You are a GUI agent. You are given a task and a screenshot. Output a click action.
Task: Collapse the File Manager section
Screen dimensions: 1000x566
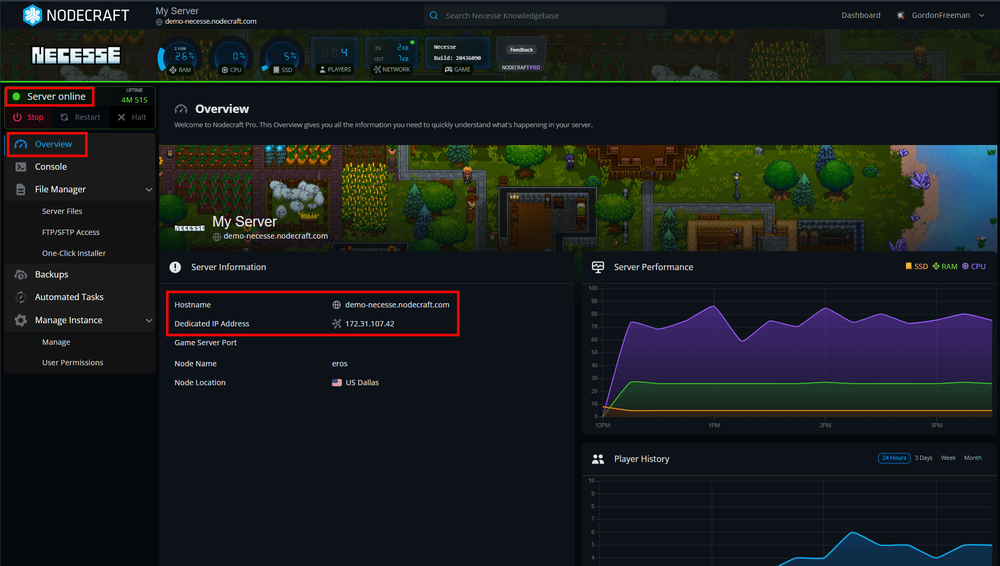coord(149,190)
